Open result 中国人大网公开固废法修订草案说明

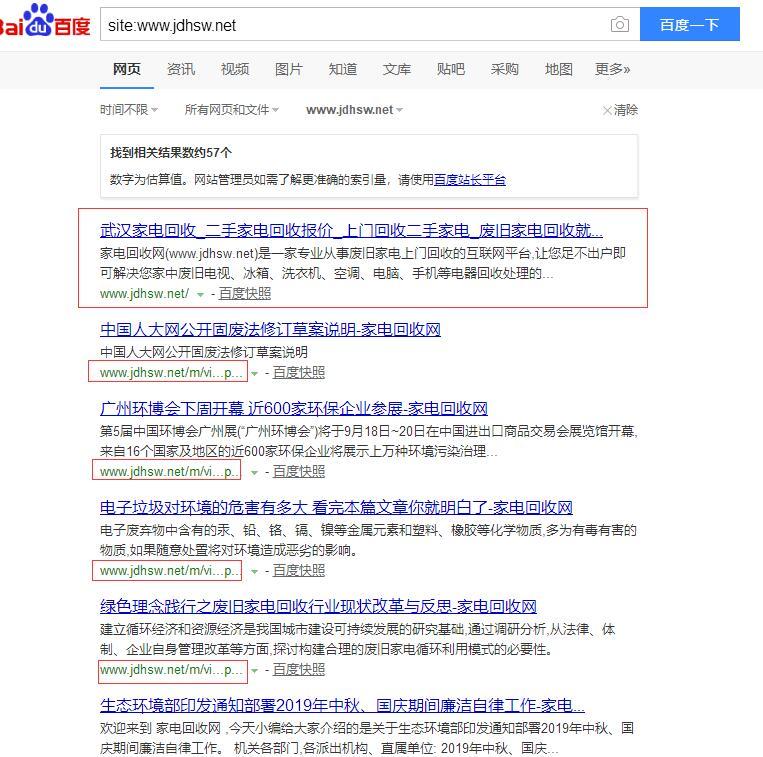270,330
